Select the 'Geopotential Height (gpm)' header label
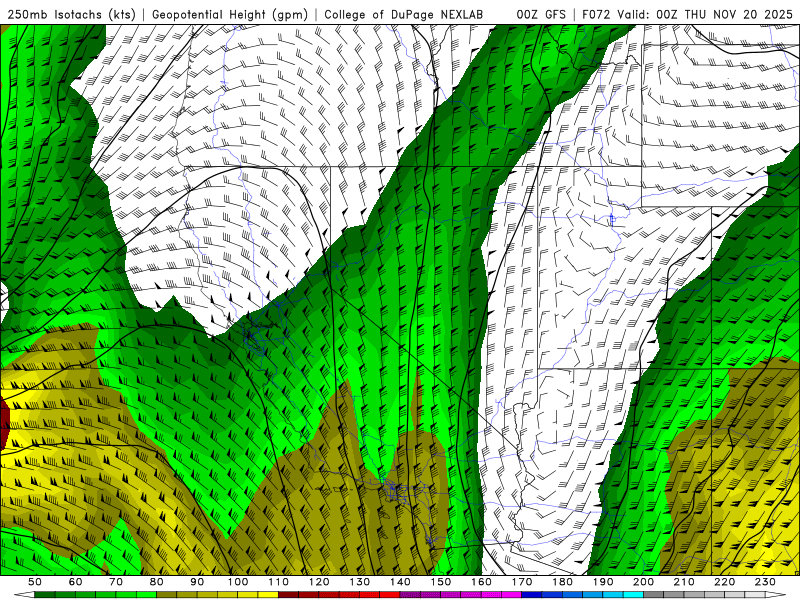The image size is (800, 600). [x=230, y=14]
